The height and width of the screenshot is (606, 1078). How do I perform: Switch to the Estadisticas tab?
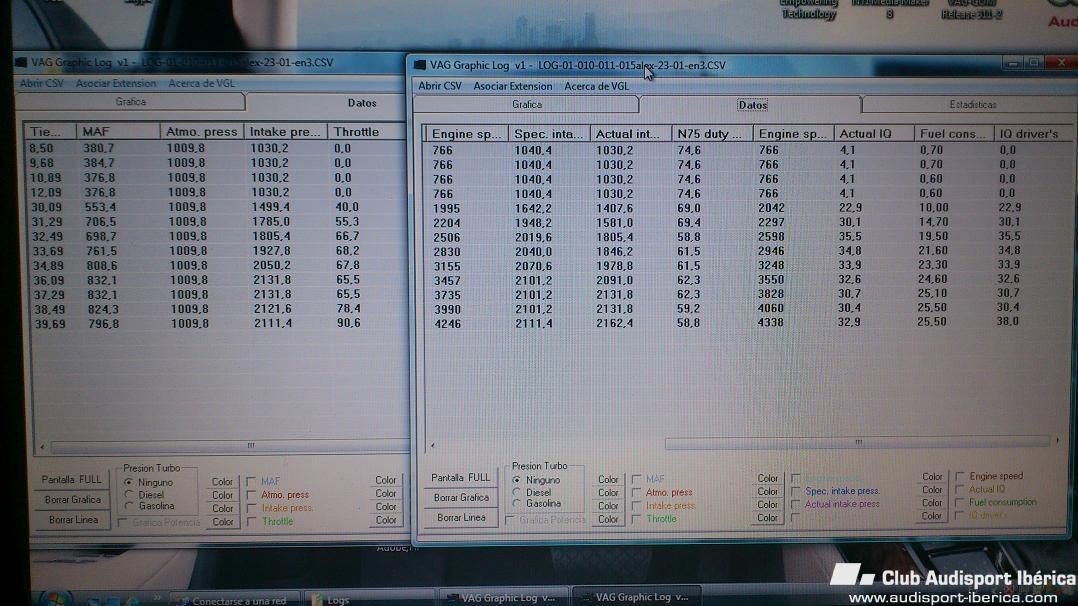tap(972, 105)
